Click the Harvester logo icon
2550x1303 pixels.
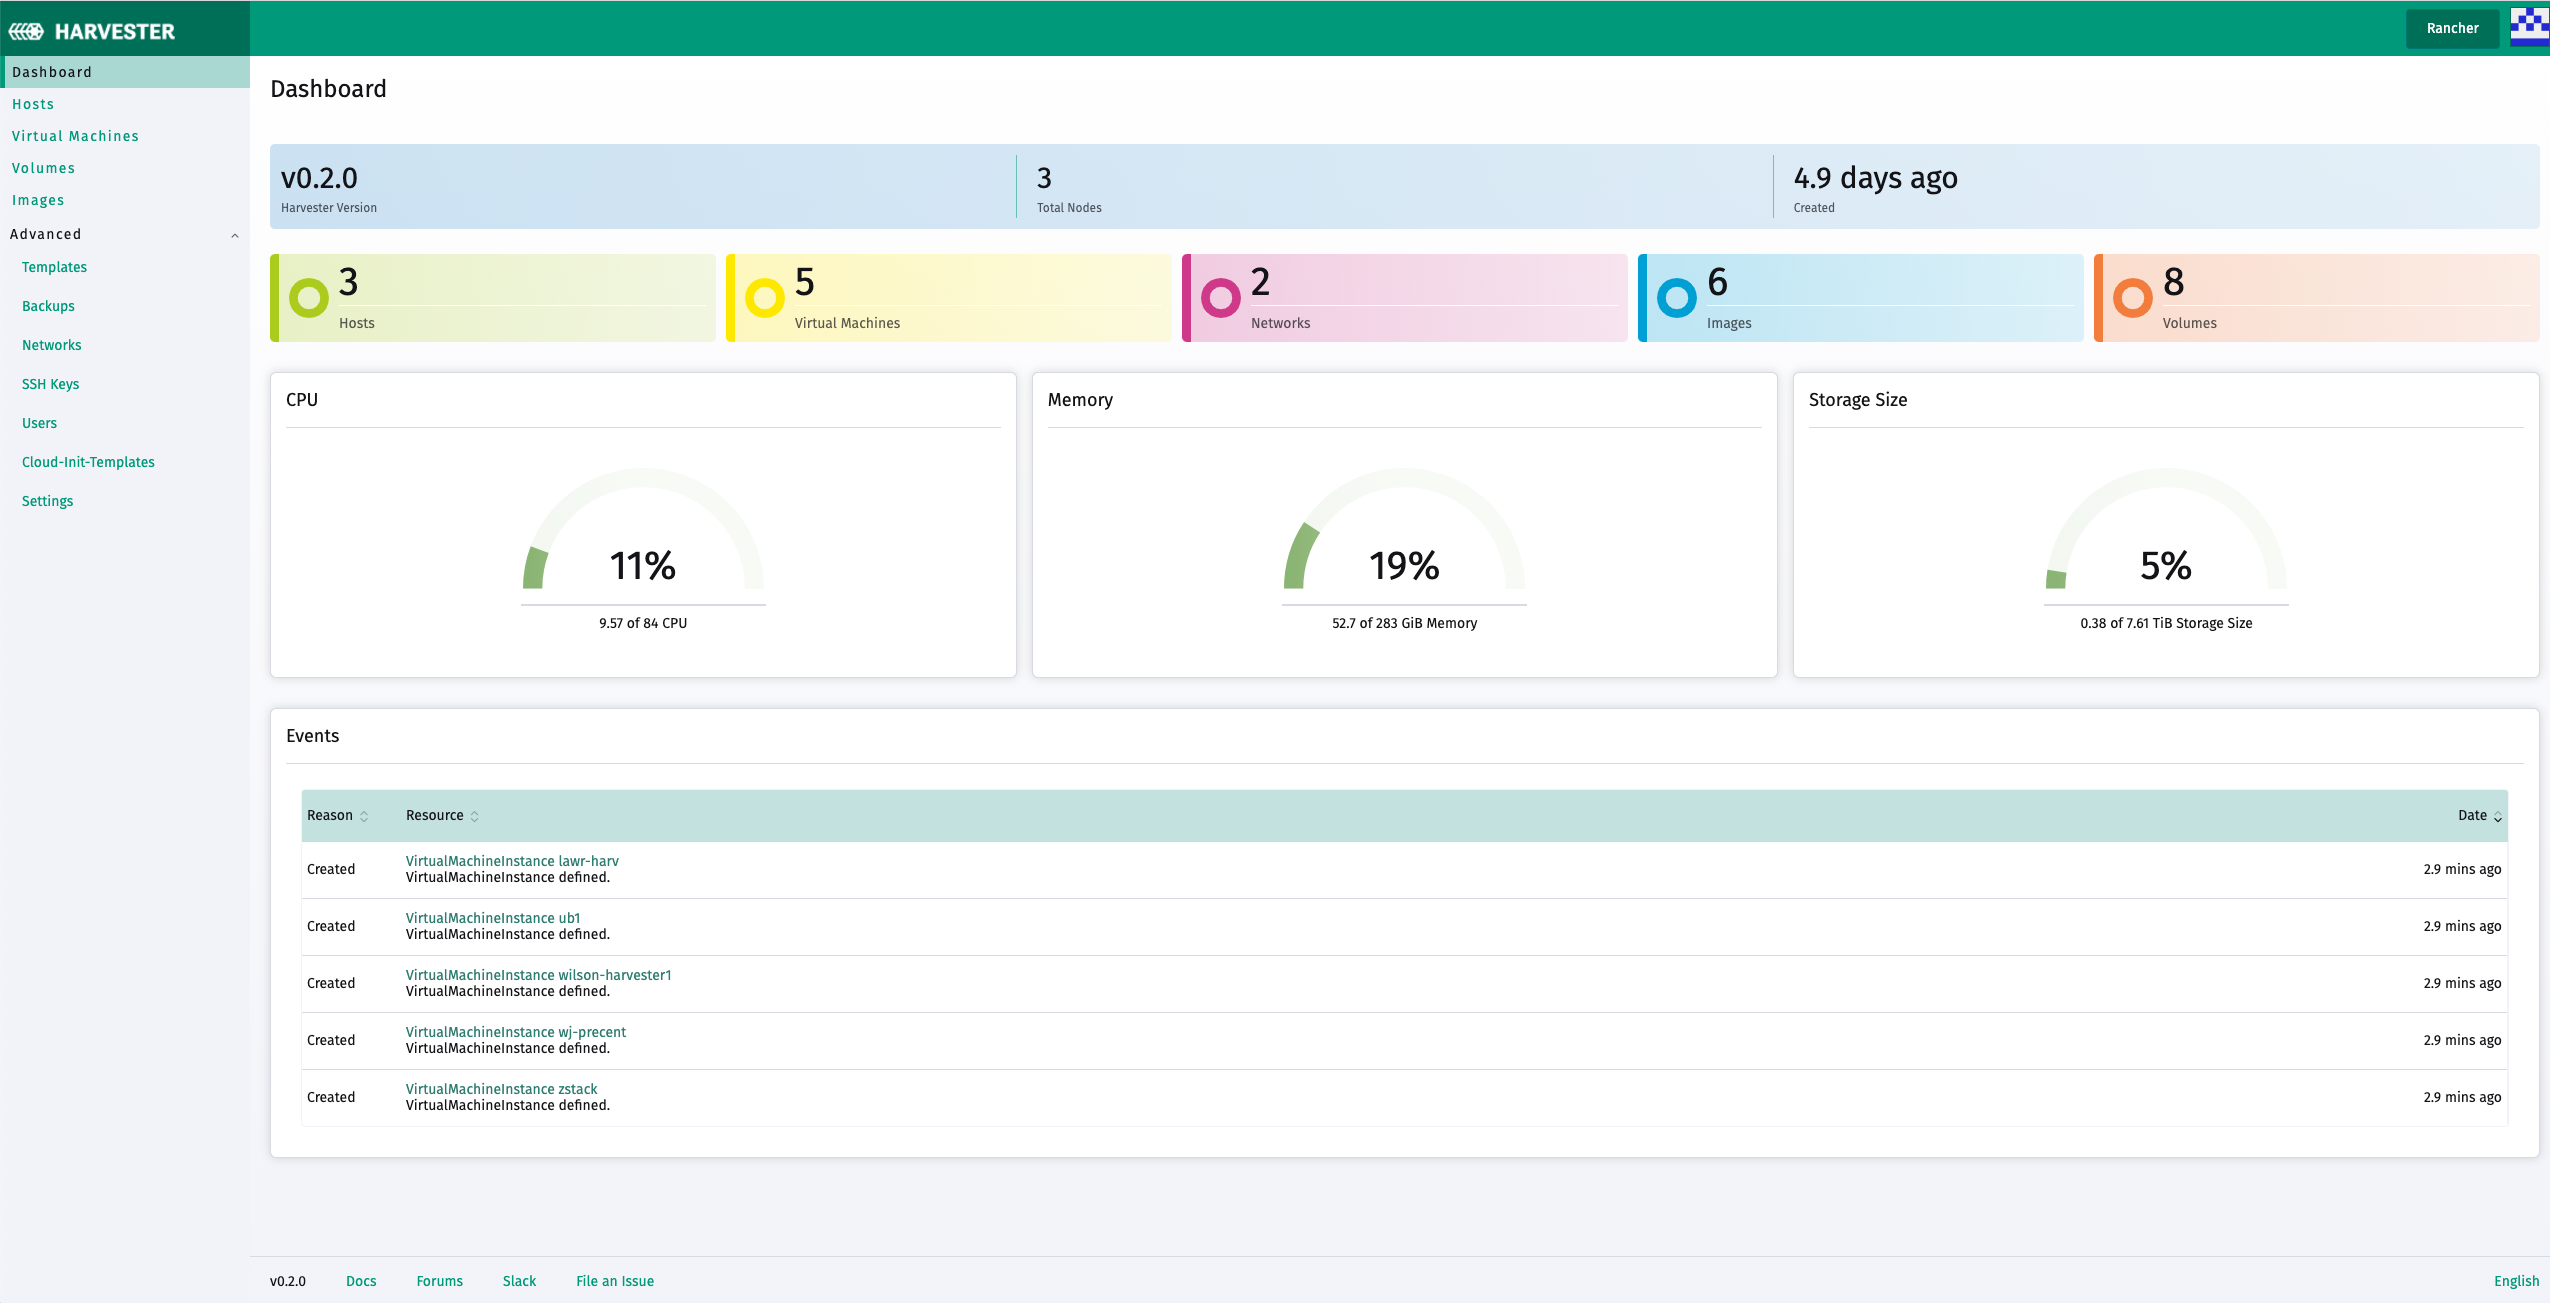pos(27,31)
